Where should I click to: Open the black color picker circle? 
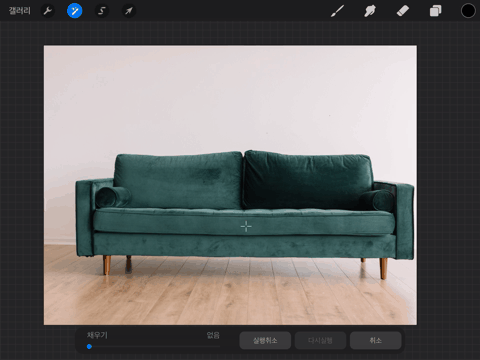coord(468,11)
